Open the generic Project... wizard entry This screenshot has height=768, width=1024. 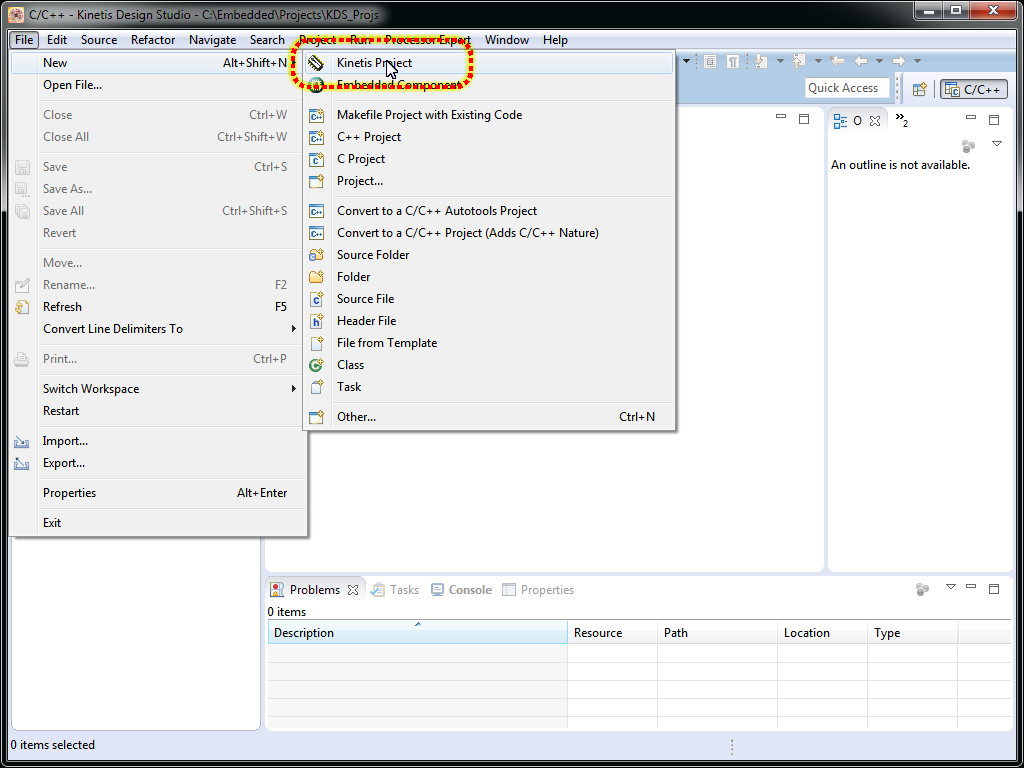click(x=488, y=181)
